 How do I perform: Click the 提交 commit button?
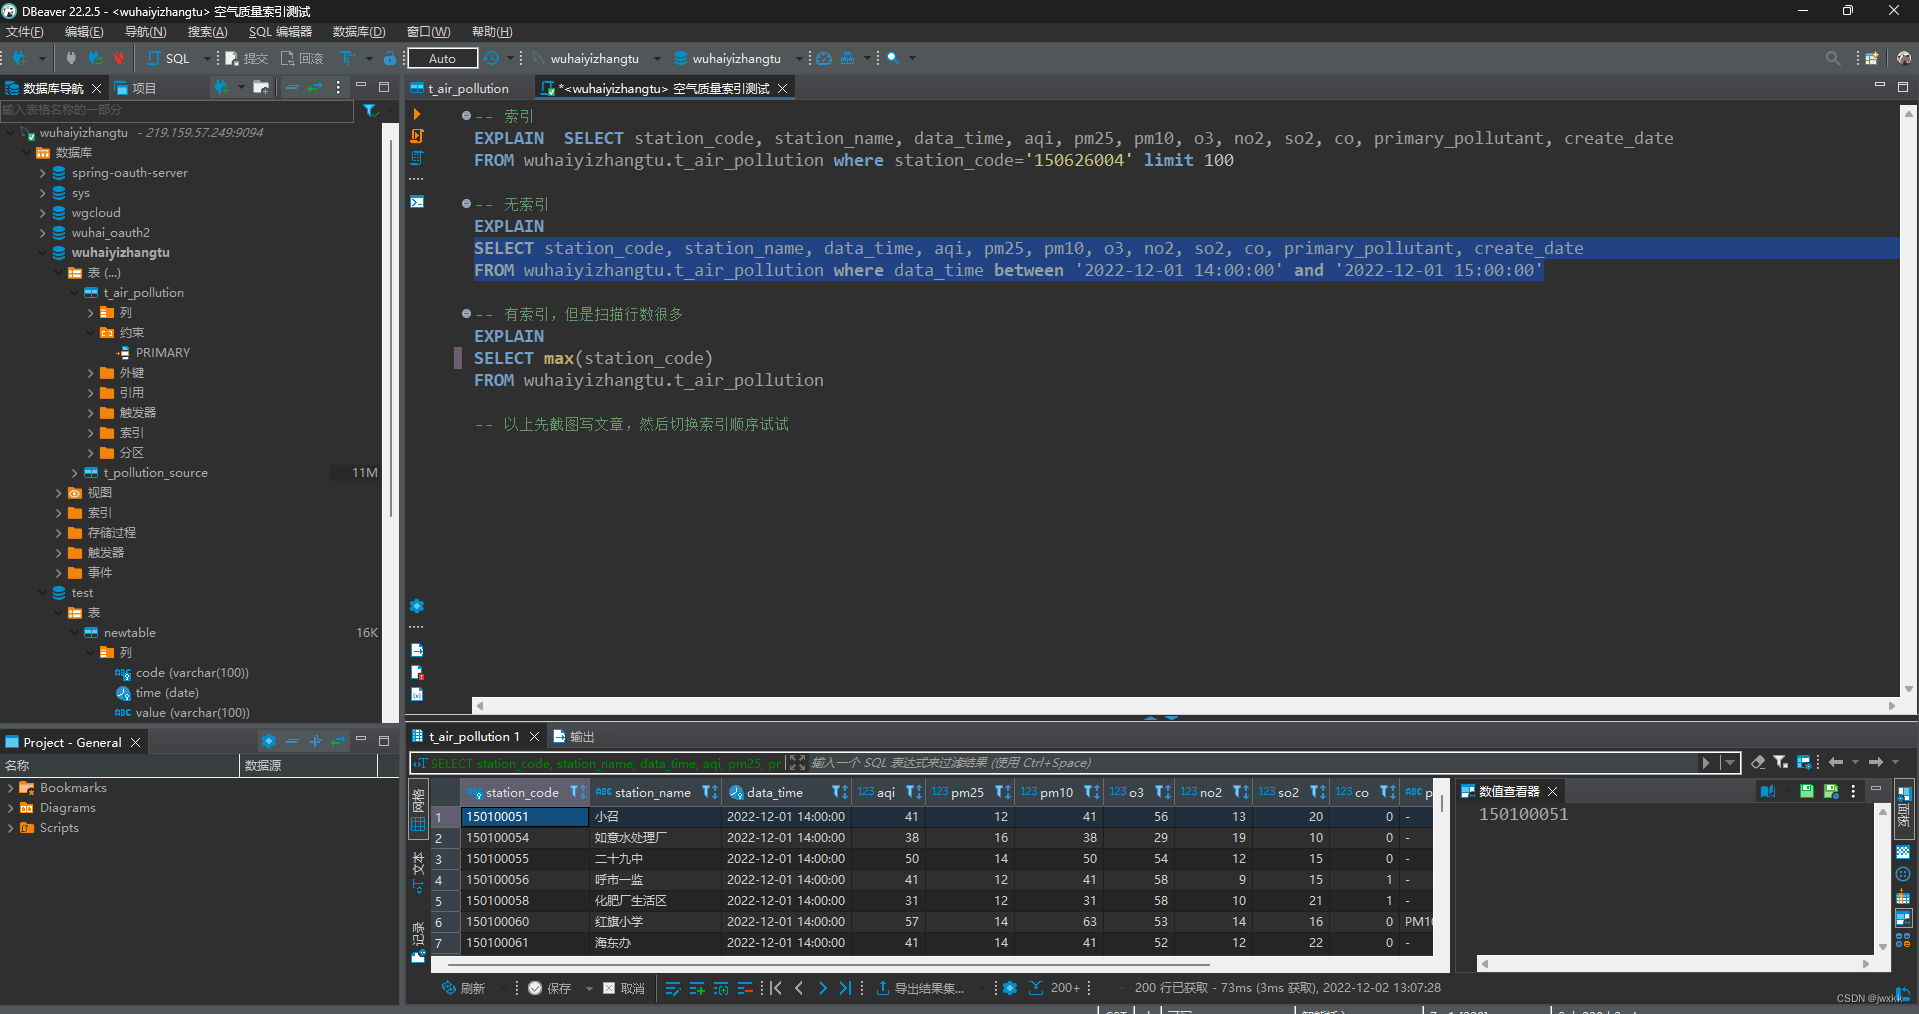(247, 58)
